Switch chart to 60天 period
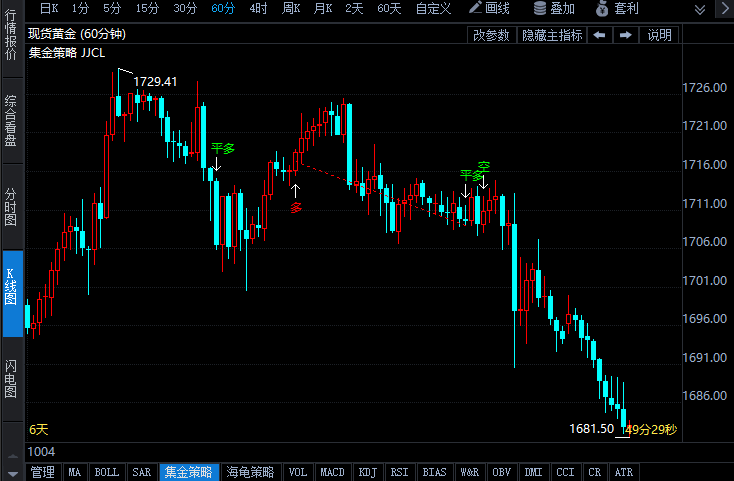This screenshot has width=734, height=481. [389, 8]
